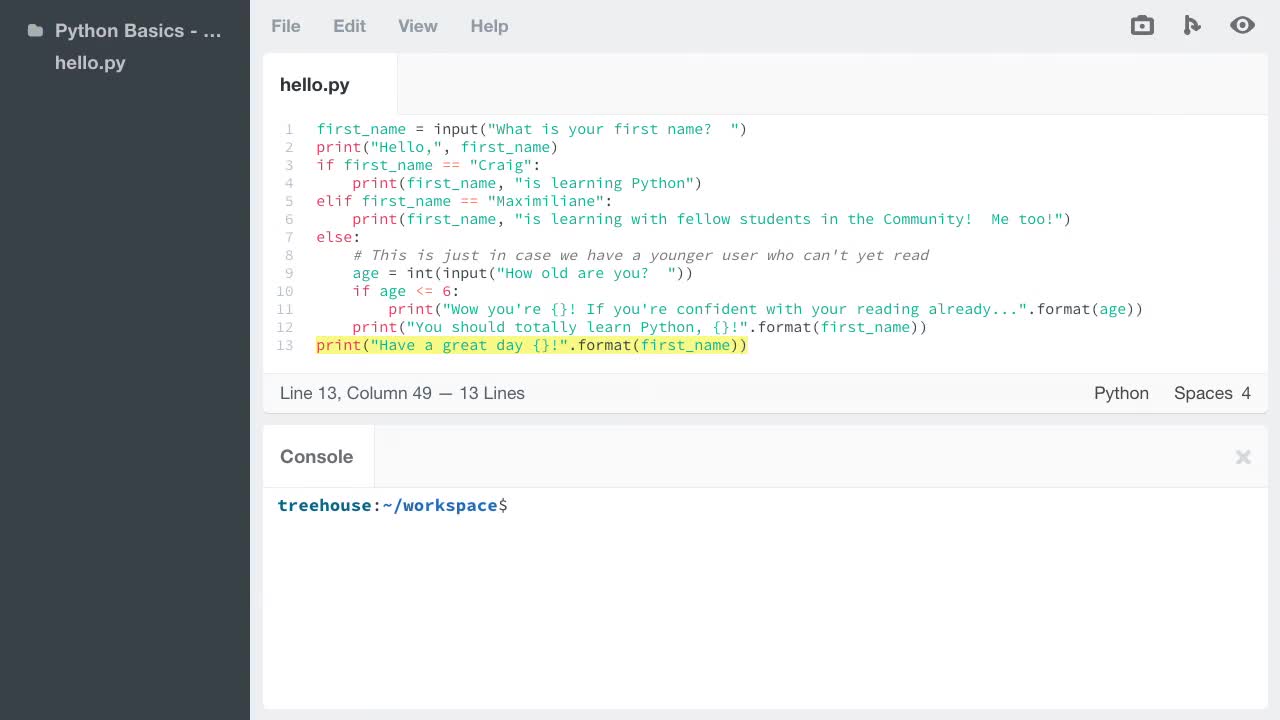Open the File menu
Viewport: 1280px width, 720px height.
tap(286, 26)
